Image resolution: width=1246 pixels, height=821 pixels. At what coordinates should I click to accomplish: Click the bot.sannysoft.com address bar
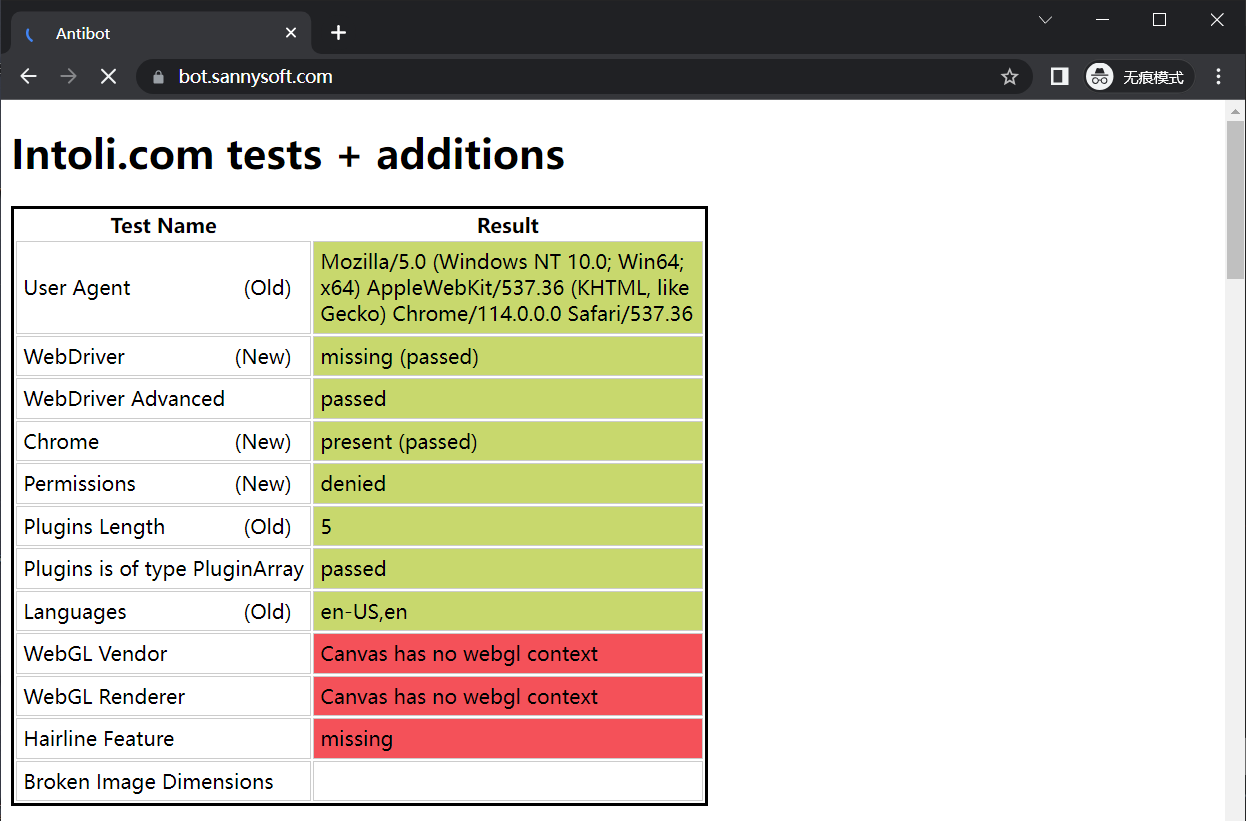[560, 77]
